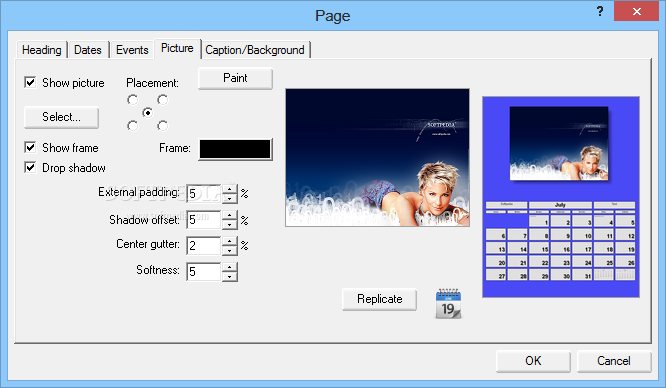Increase Softness with up arrow
The image size is (666, 388).
coord(229,267)
